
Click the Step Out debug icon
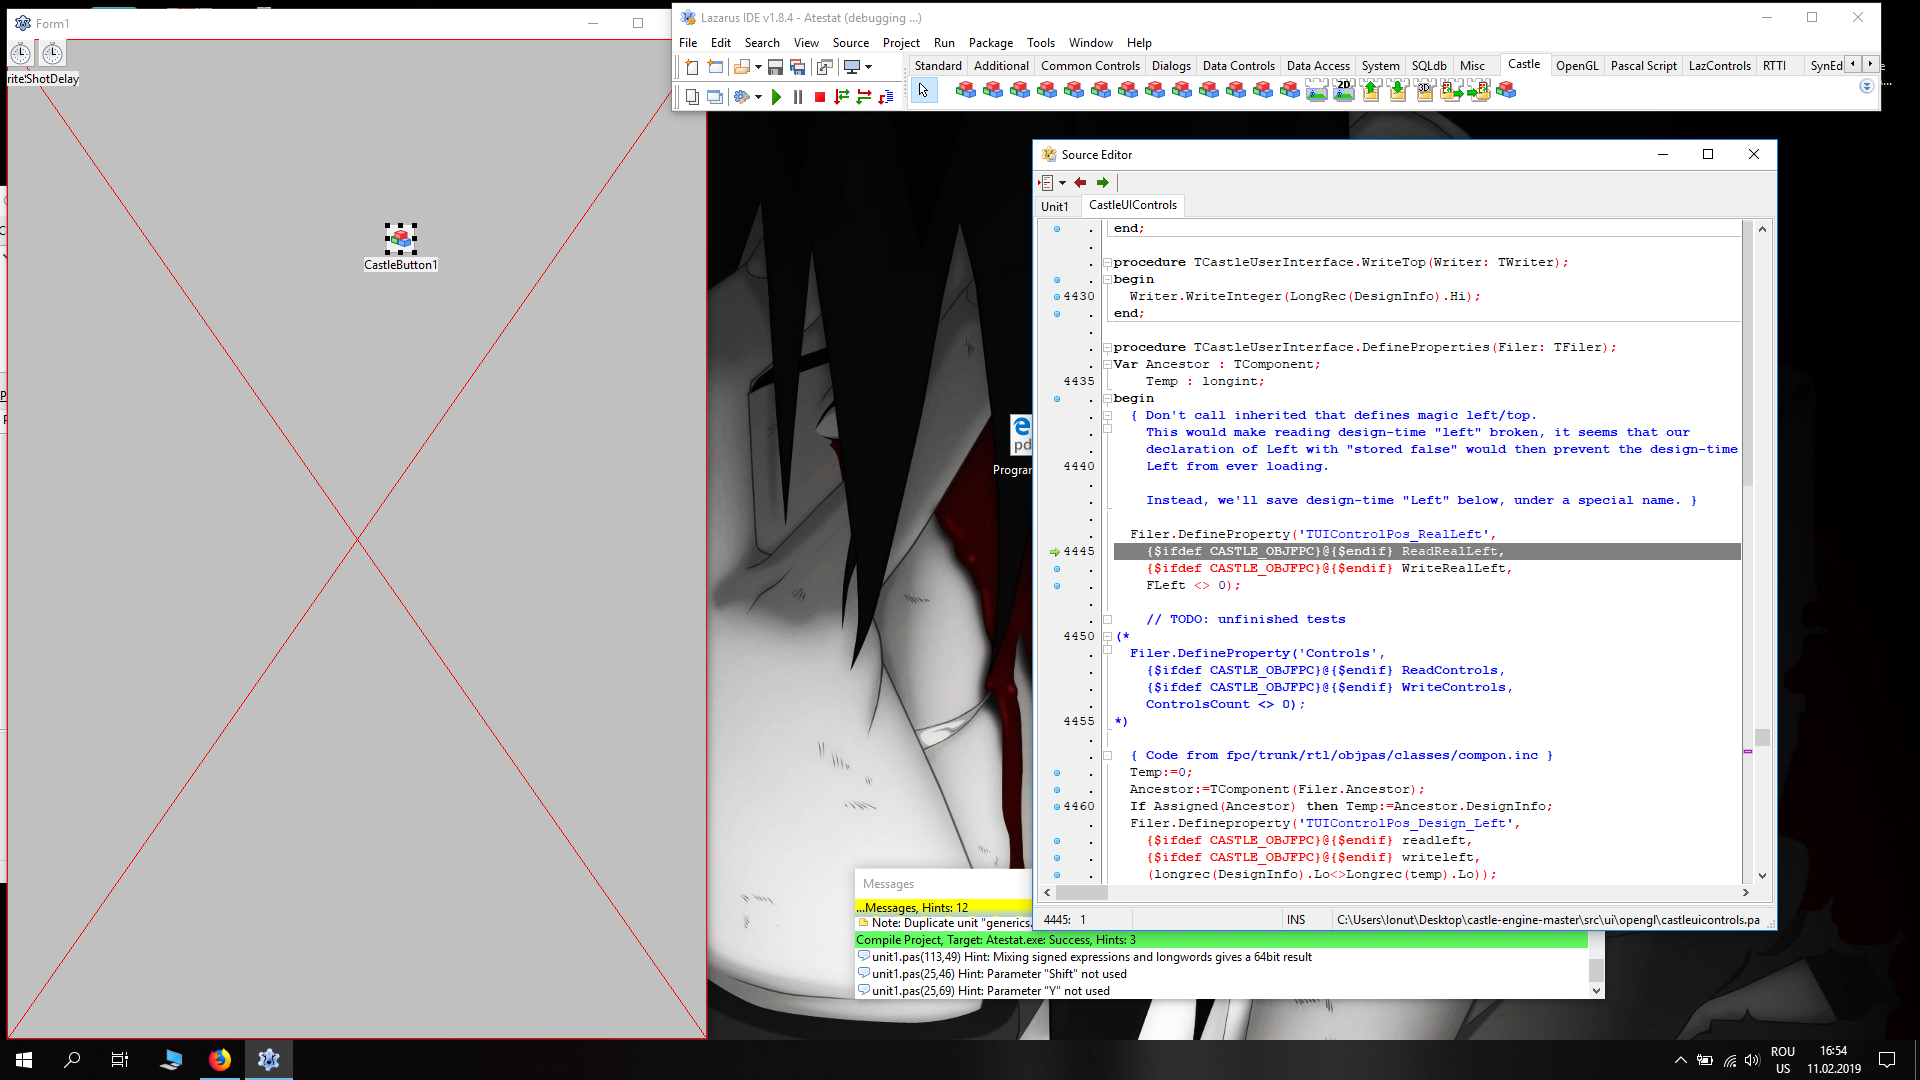[x=886, y=97]
